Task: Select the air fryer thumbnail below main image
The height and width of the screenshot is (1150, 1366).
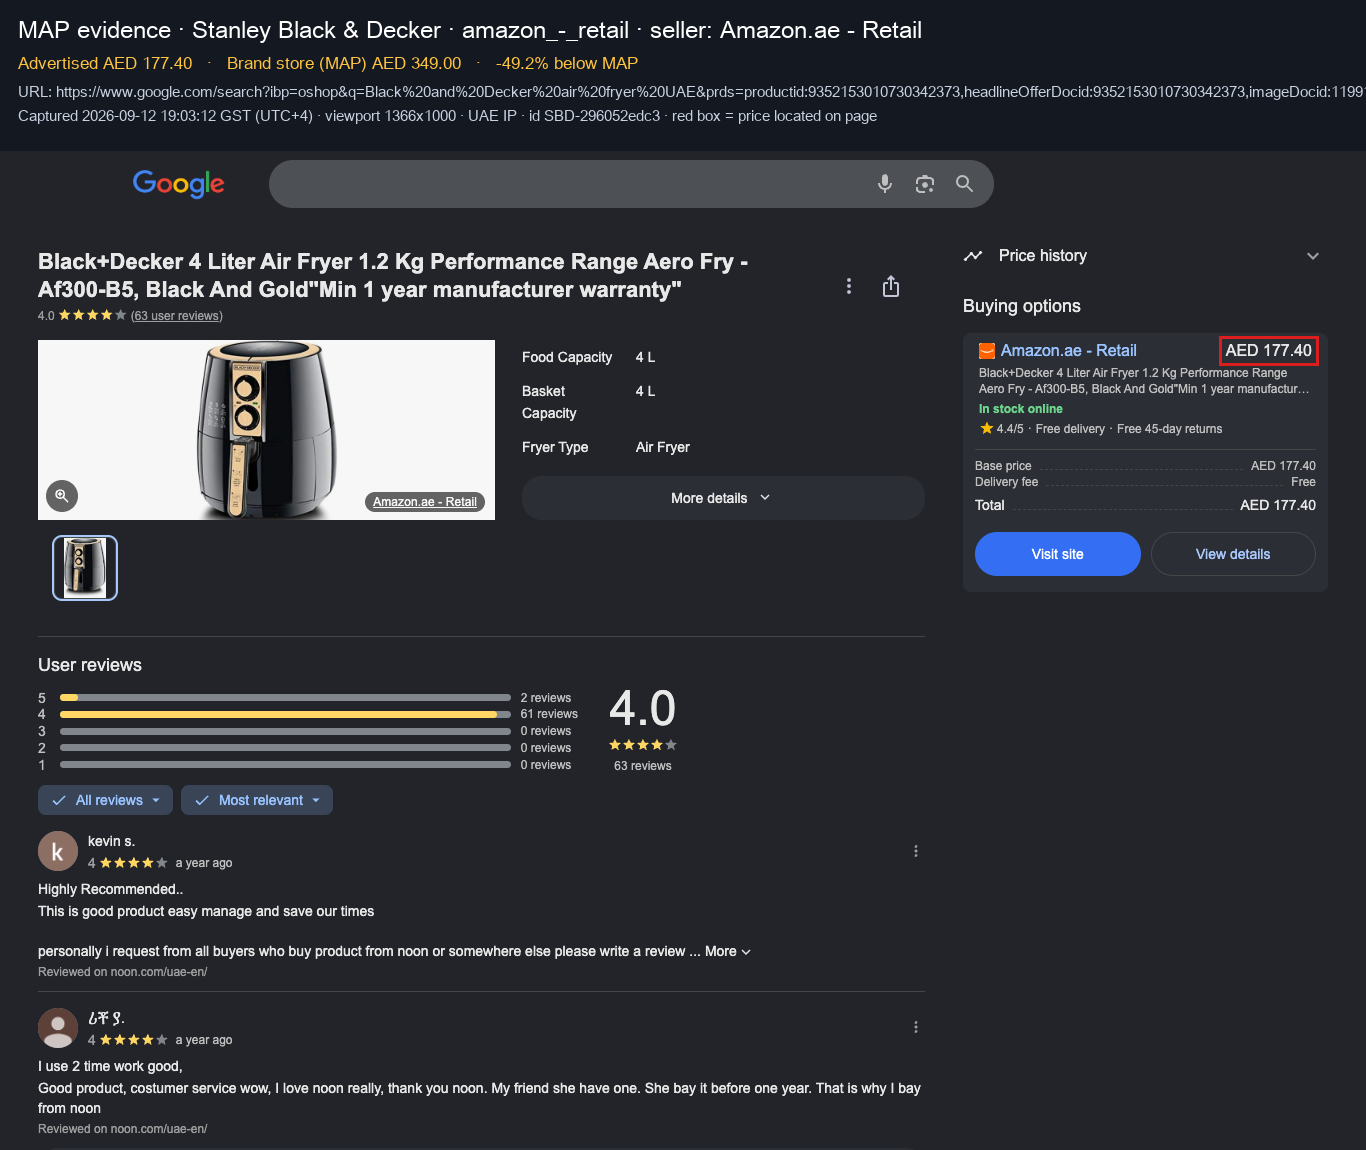Action: pos(85,568)
